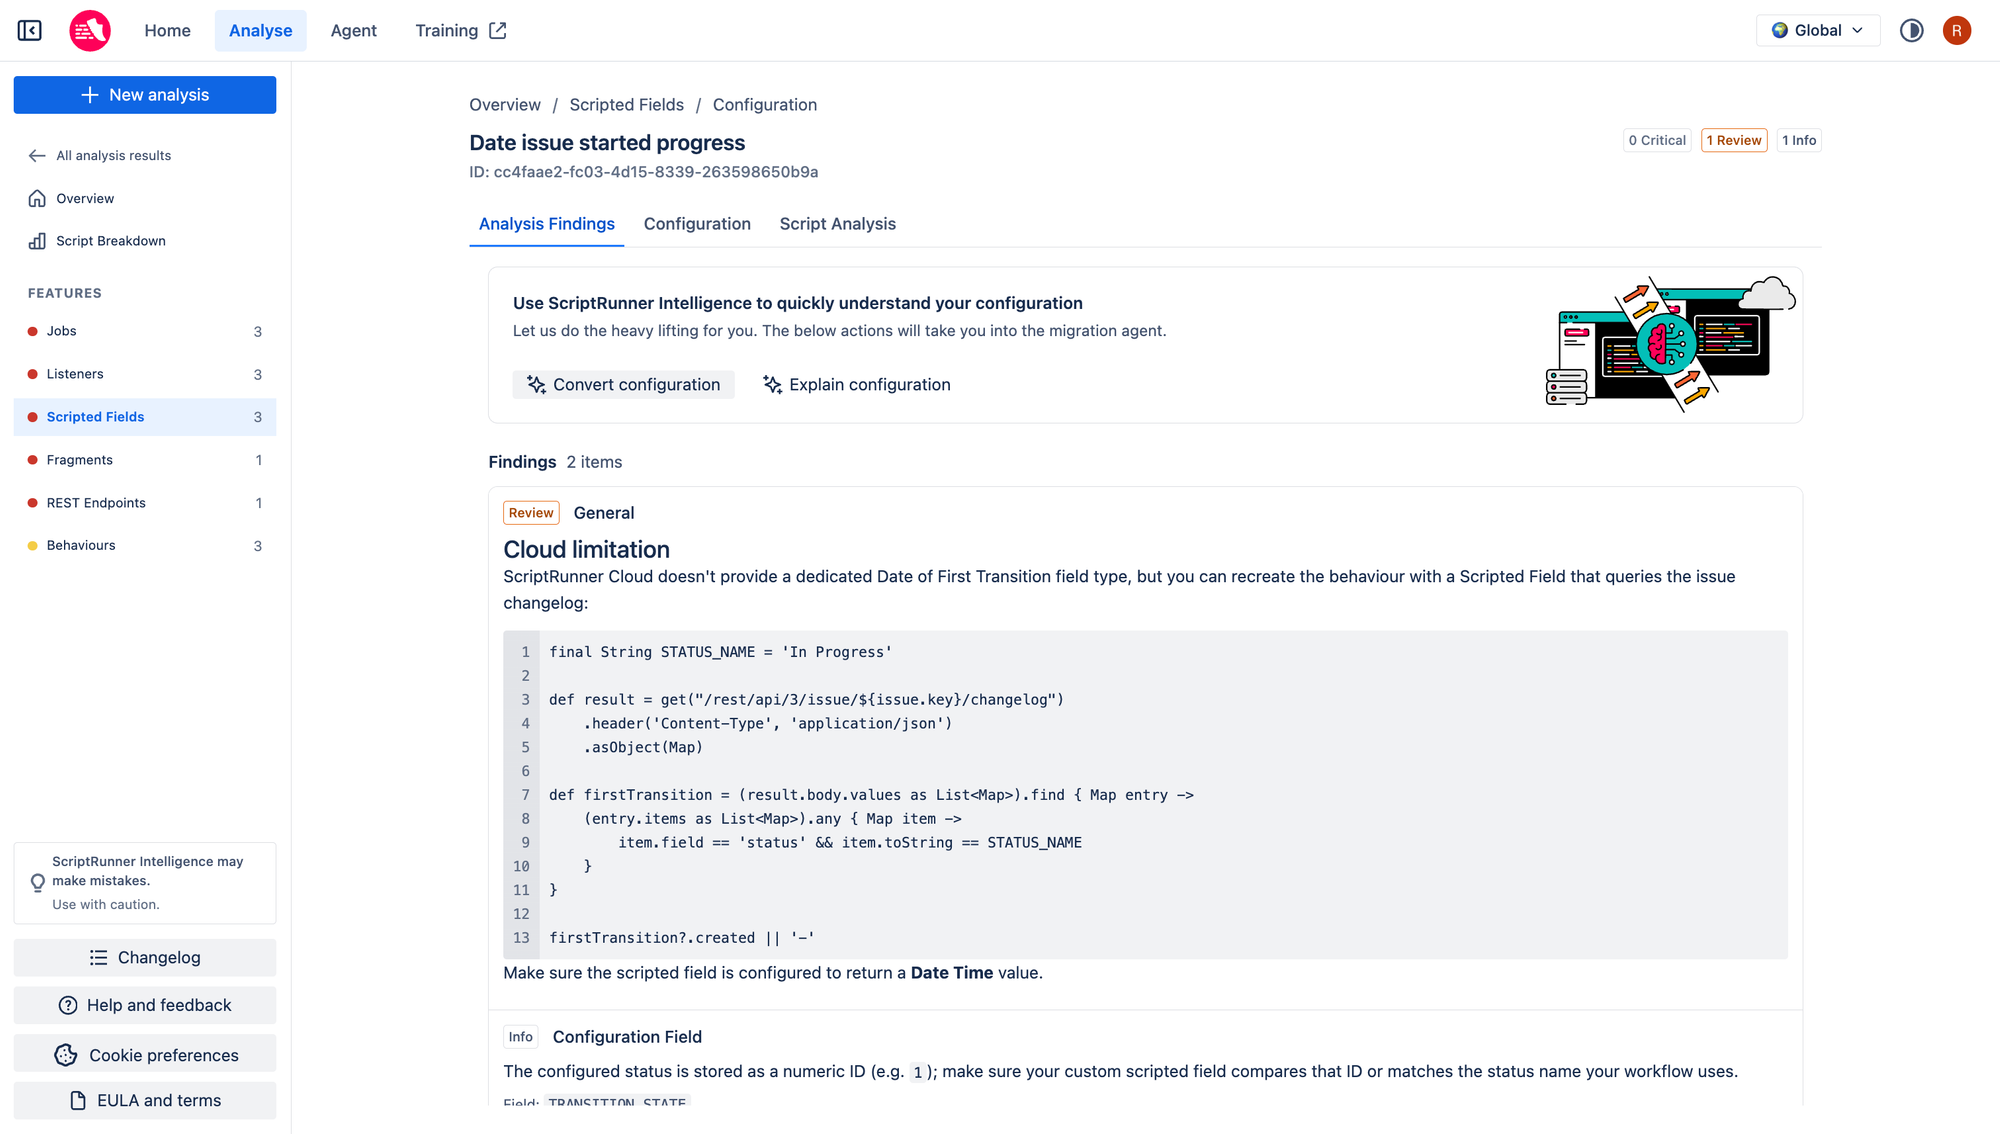This screenshot has height=1134, width=2000.
Task: Collapse the sidebar panel icon
Action: pos(30,31)
